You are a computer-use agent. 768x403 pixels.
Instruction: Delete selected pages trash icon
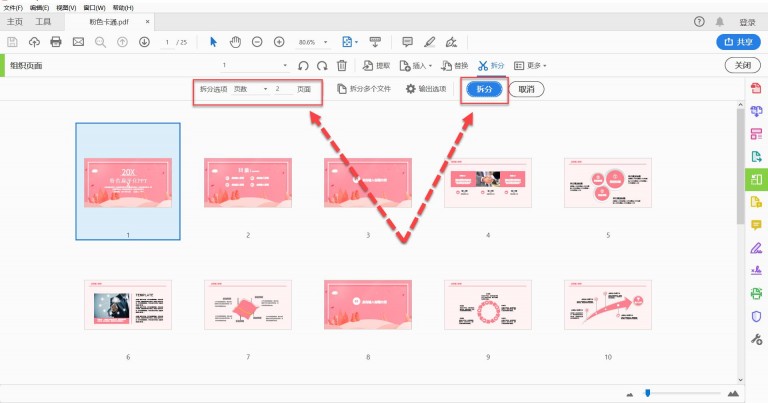[x=342, y=66]
